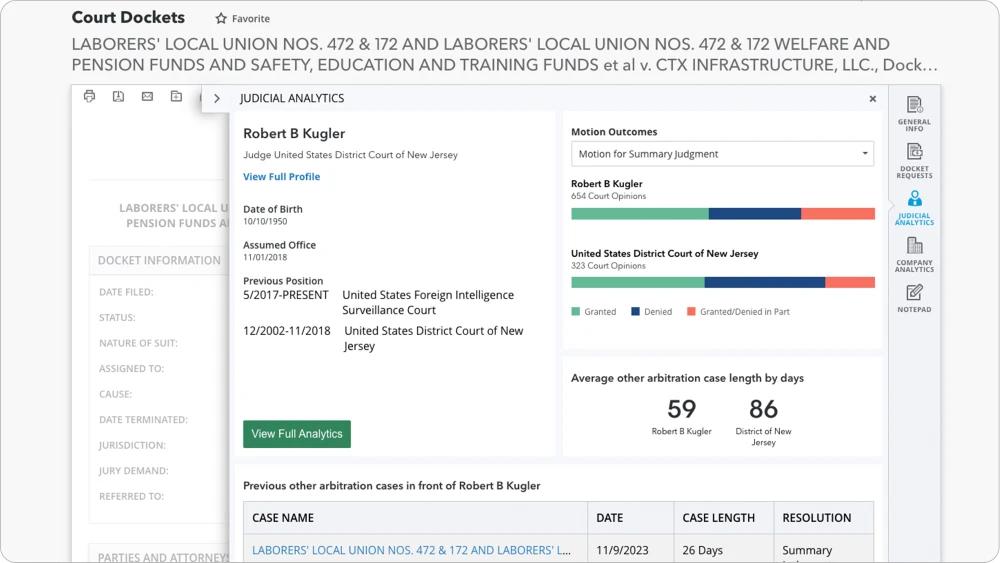Toggle the Favorite star for this docket
The image size is (1000, 563).
click(x=222, y=19)
